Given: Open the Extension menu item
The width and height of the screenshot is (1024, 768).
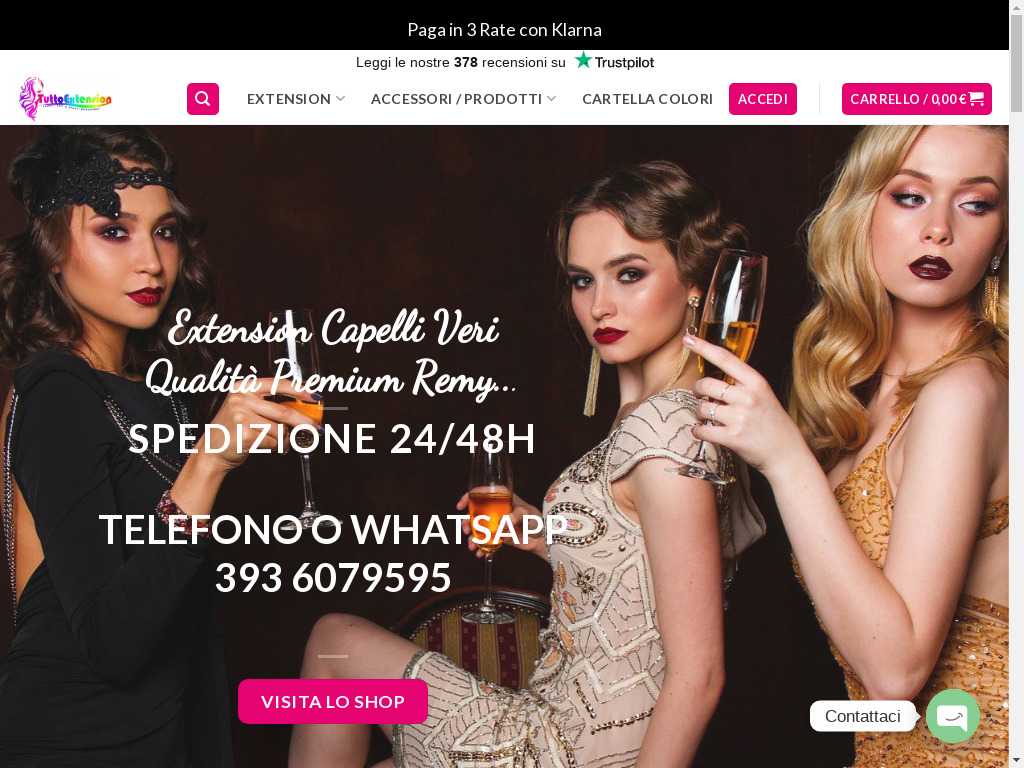Looking at the screenshot, I should [x=289, y=99].
